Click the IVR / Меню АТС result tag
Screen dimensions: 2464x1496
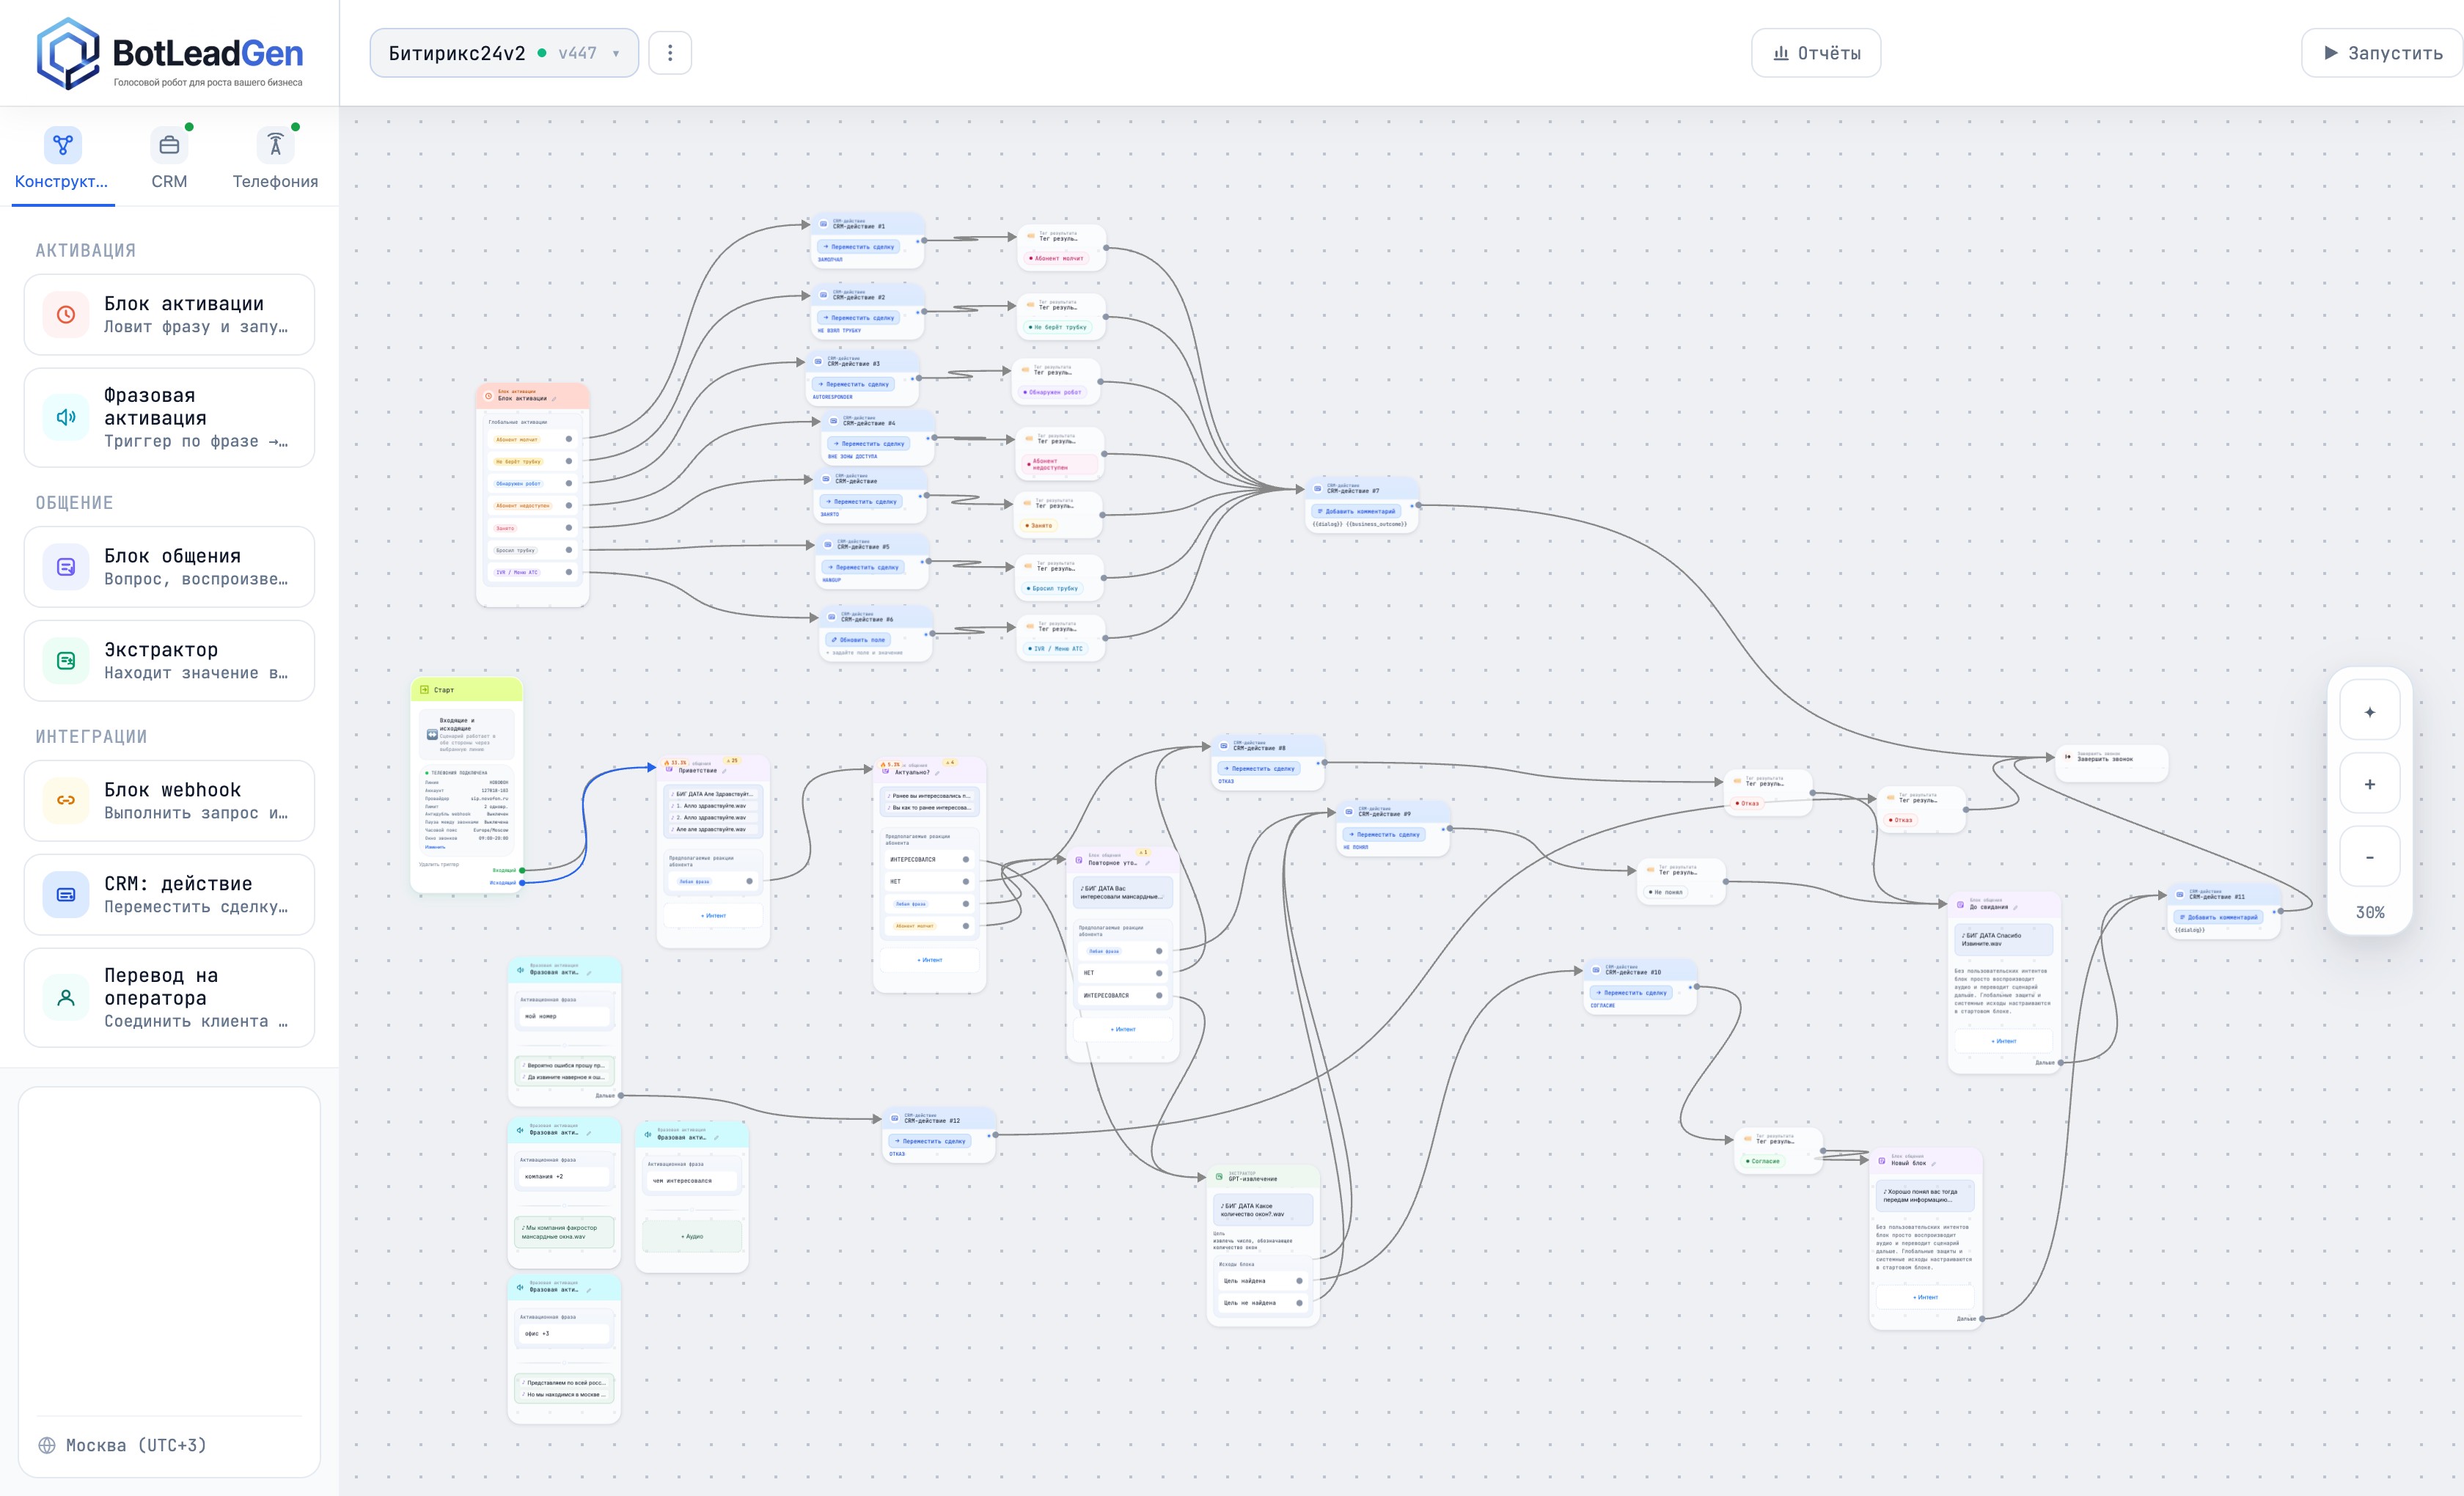coord(1055,649)
